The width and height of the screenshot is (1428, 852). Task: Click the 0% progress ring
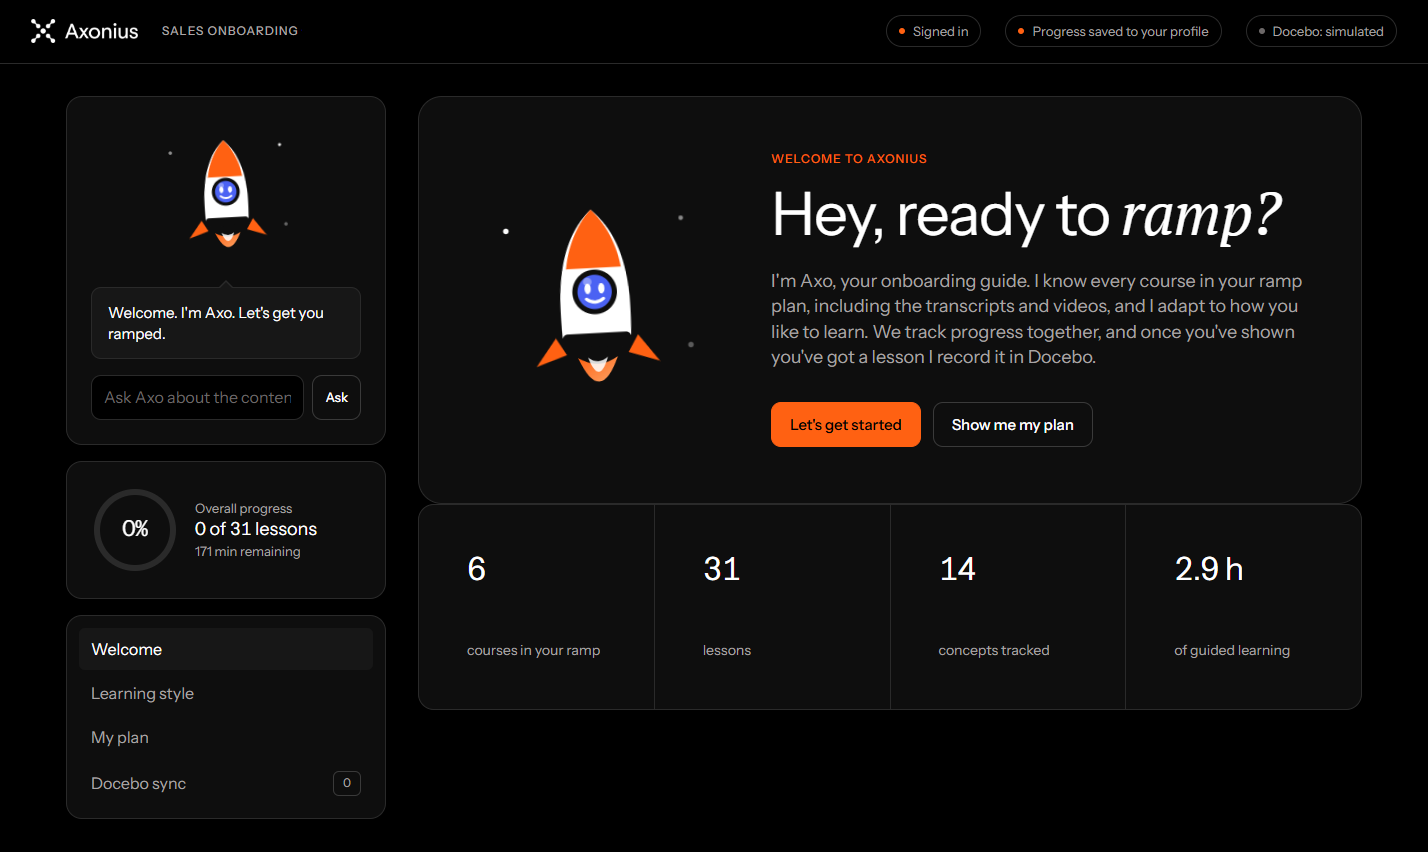tap(135, 529)
